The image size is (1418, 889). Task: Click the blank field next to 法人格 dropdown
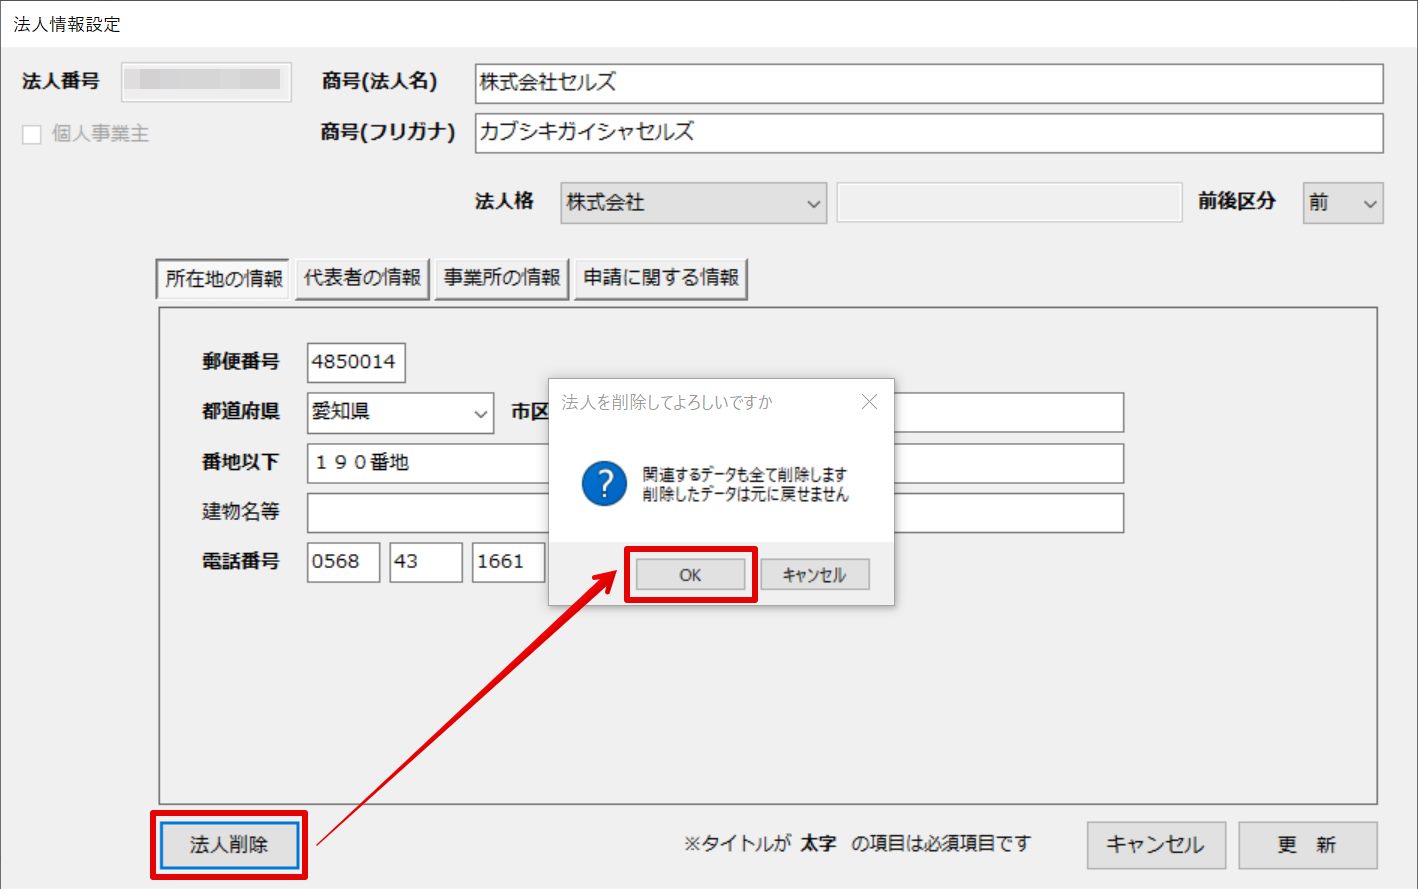coord(1009,203)
